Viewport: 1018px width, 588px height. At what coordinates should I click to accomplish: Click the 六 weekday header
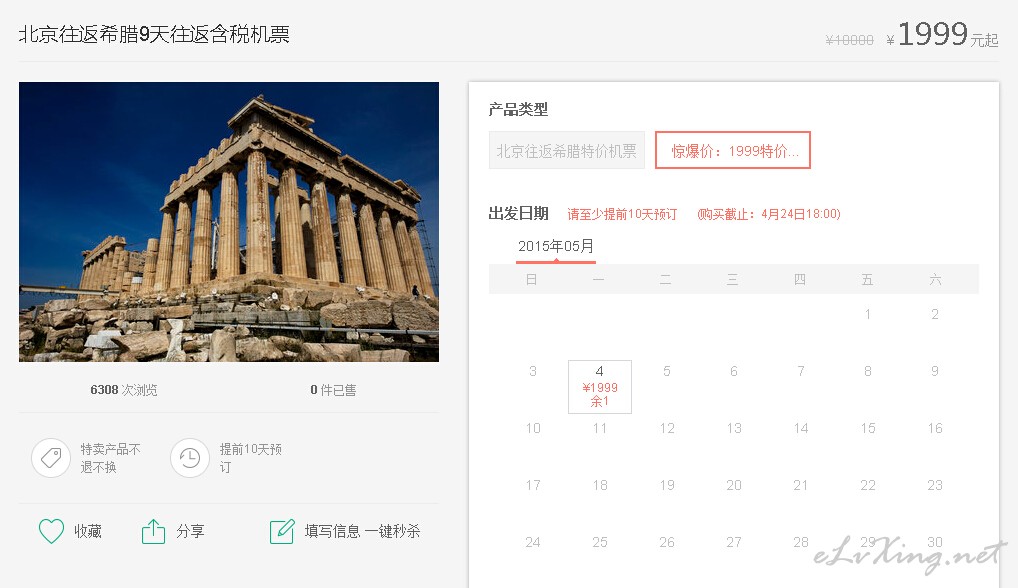tap(935, 280)
